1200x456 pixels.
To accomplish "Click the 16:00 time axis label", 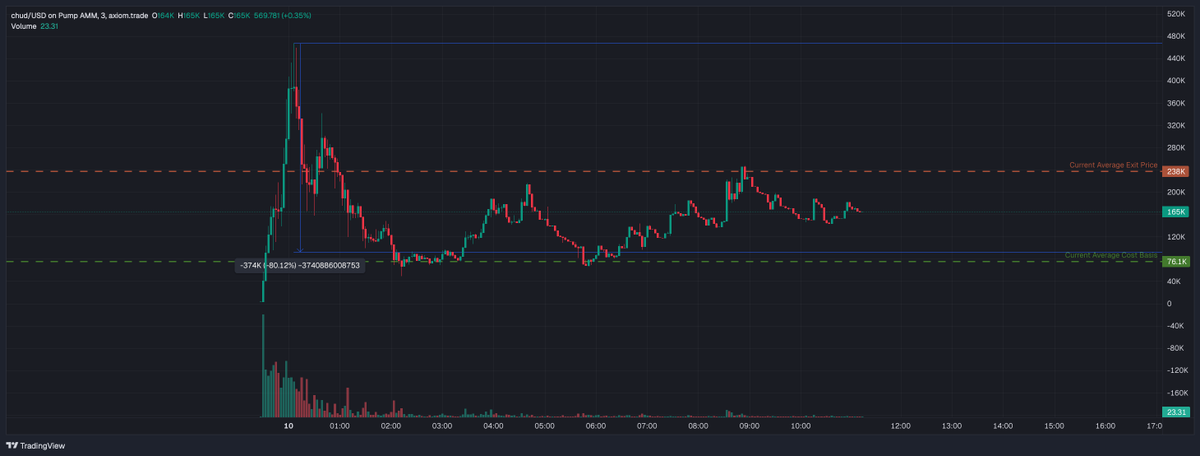I will tap(1105, 426).
